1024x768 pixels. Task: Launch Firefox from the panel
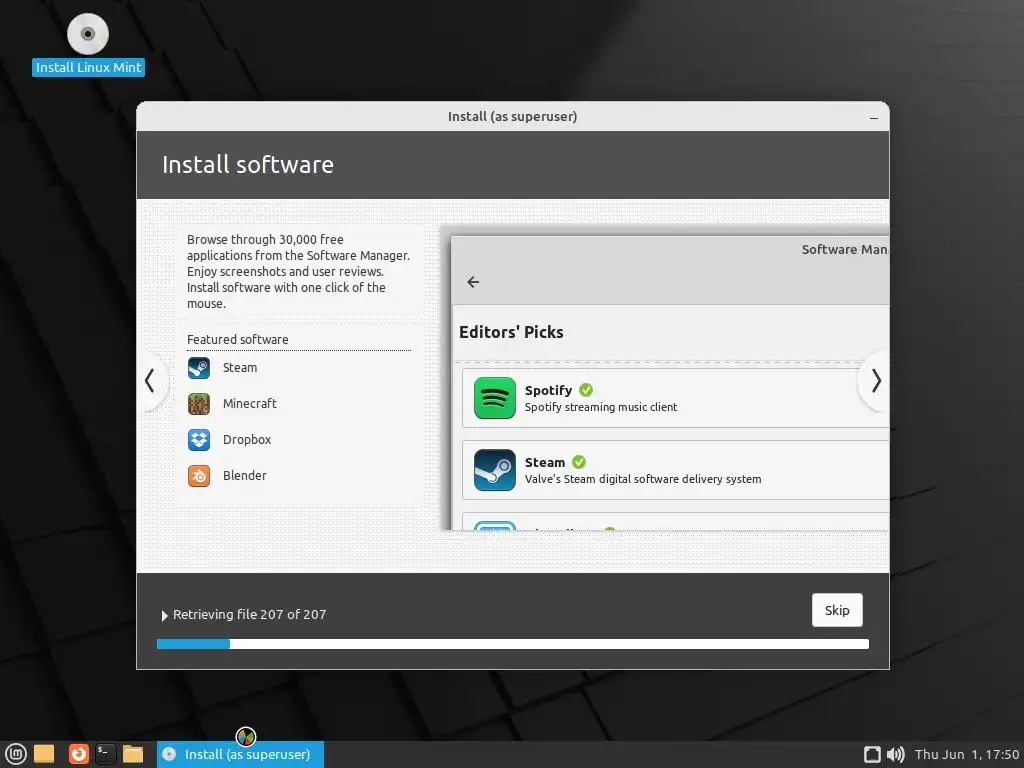coord(78,754)
